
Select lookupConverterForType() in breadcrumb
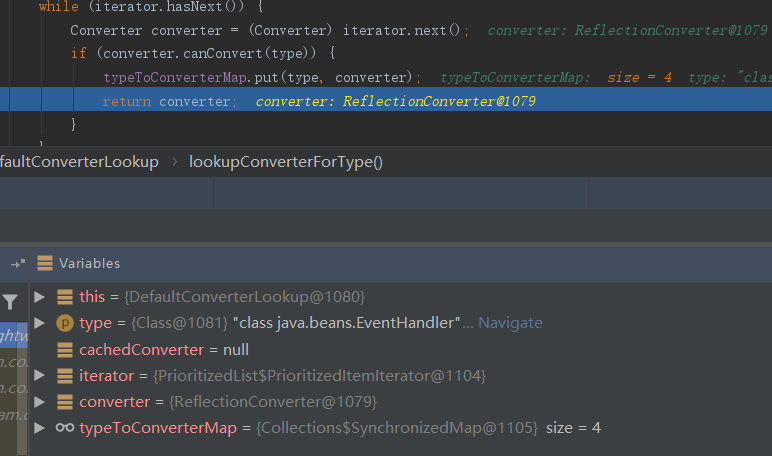point(286,162)
